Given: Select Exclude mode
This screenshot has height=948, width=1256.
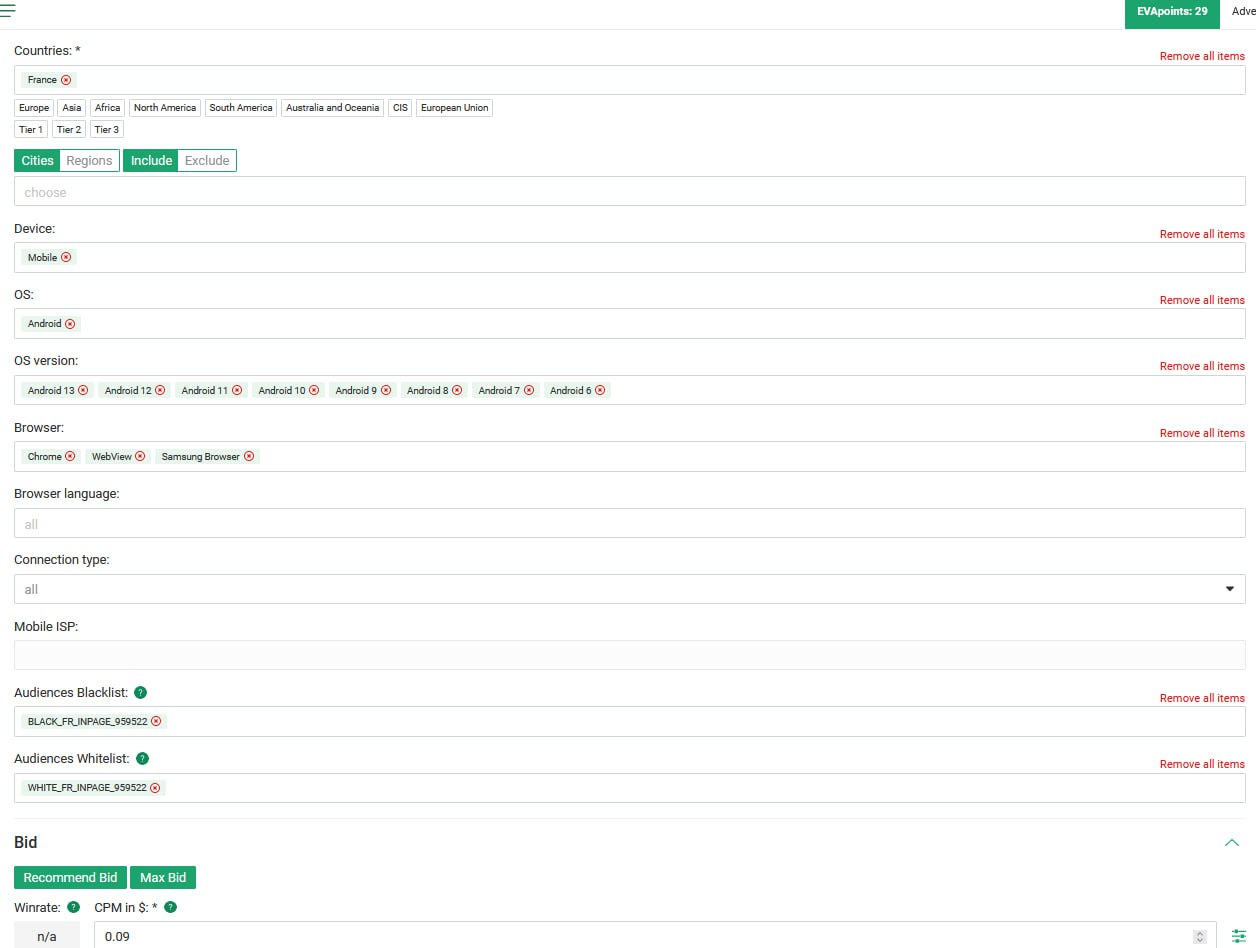Looking at the screenshot, I should coord(207,161).
